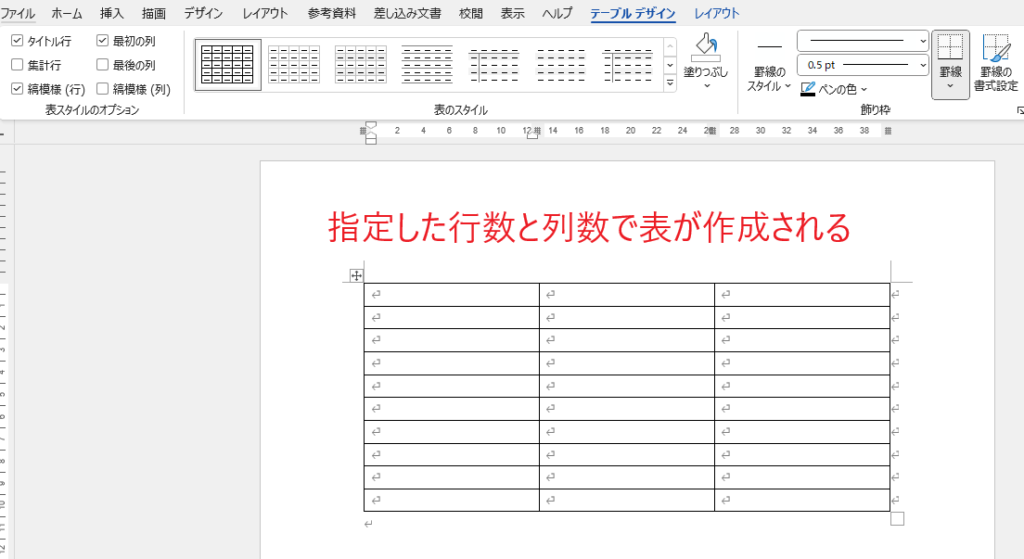Enable the 最後の列 checkbox
Screen dimensions: 1024x559
(103, 65)
